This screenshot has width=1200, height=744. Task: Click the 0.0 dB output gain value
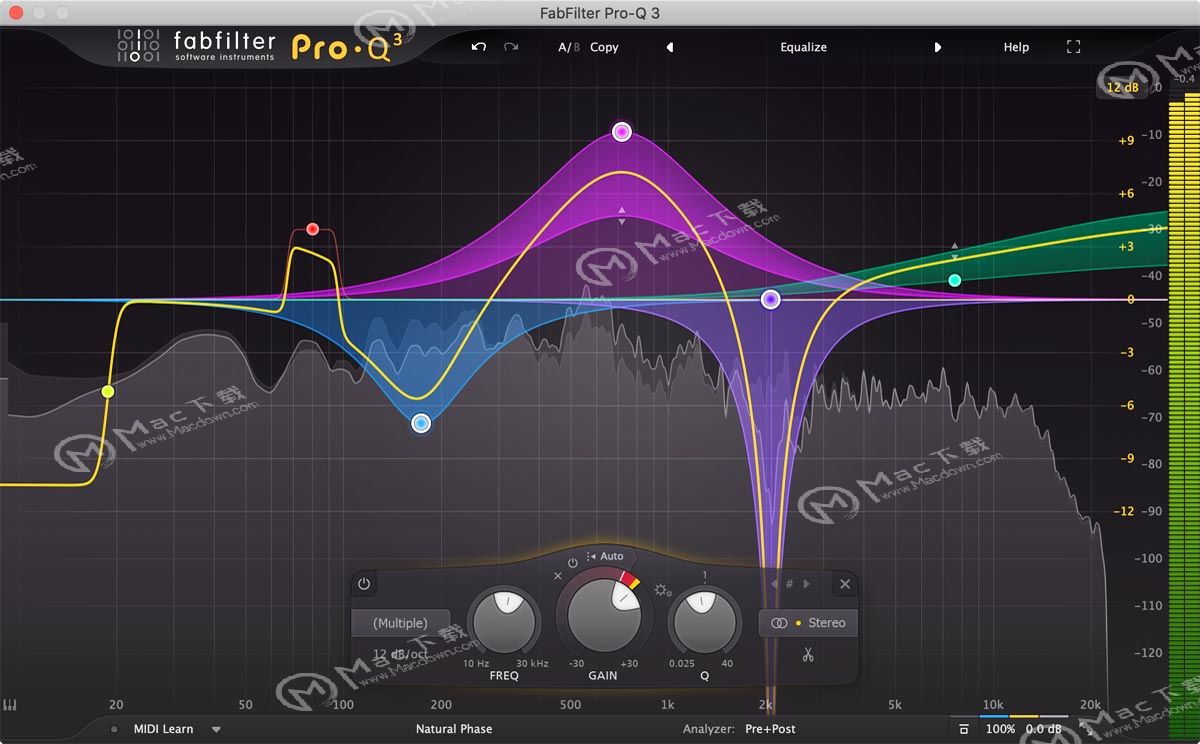(x=1045, y=729)
